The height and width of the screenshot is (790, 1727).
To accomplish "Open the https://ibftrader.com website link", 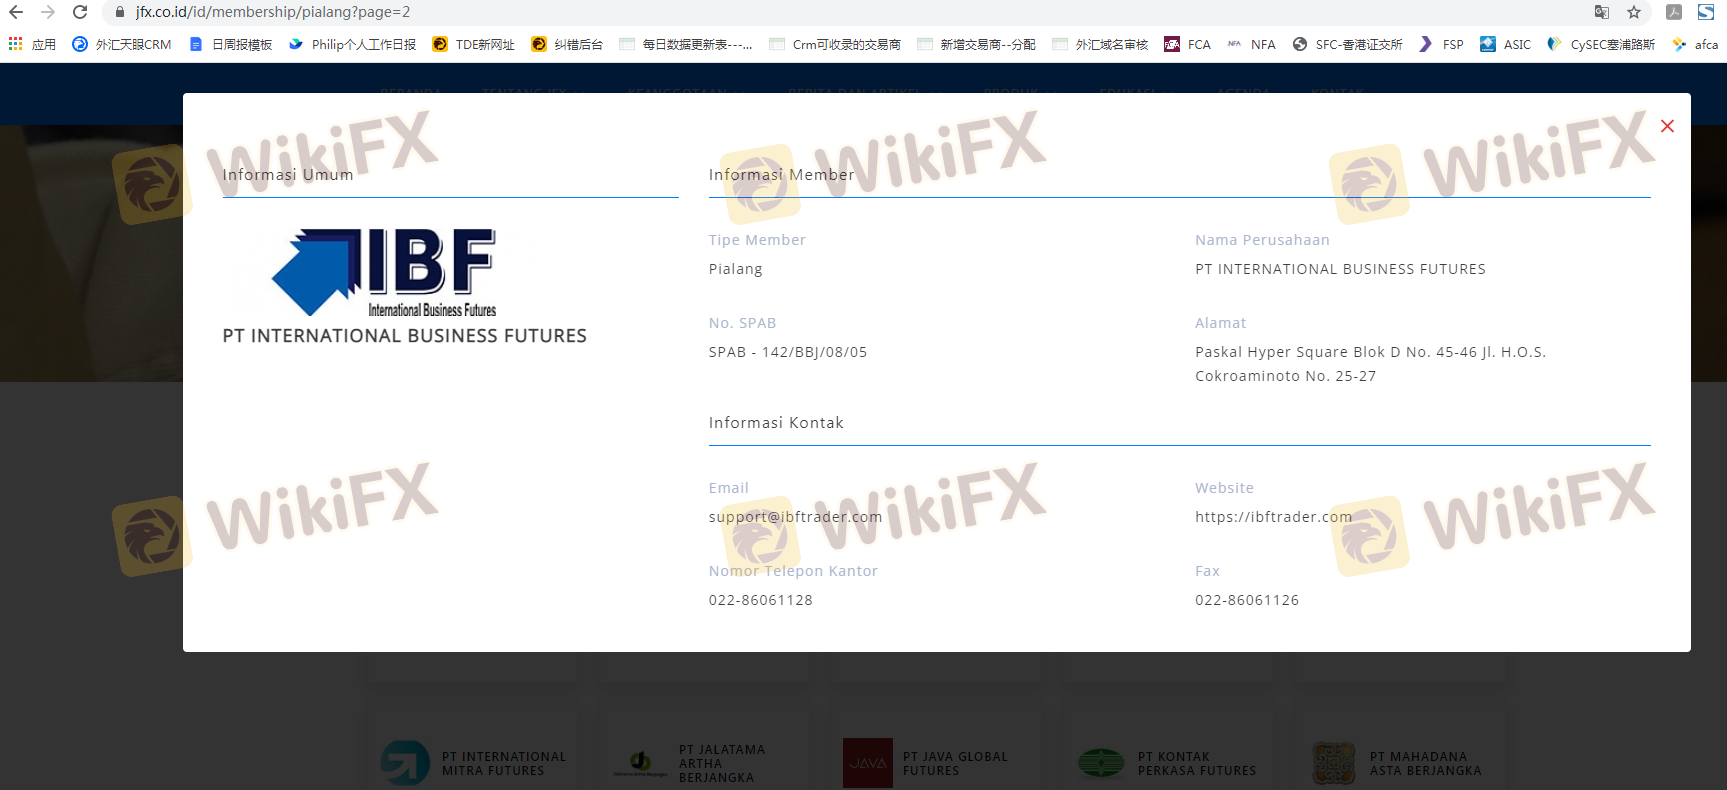I will 1273,517.
